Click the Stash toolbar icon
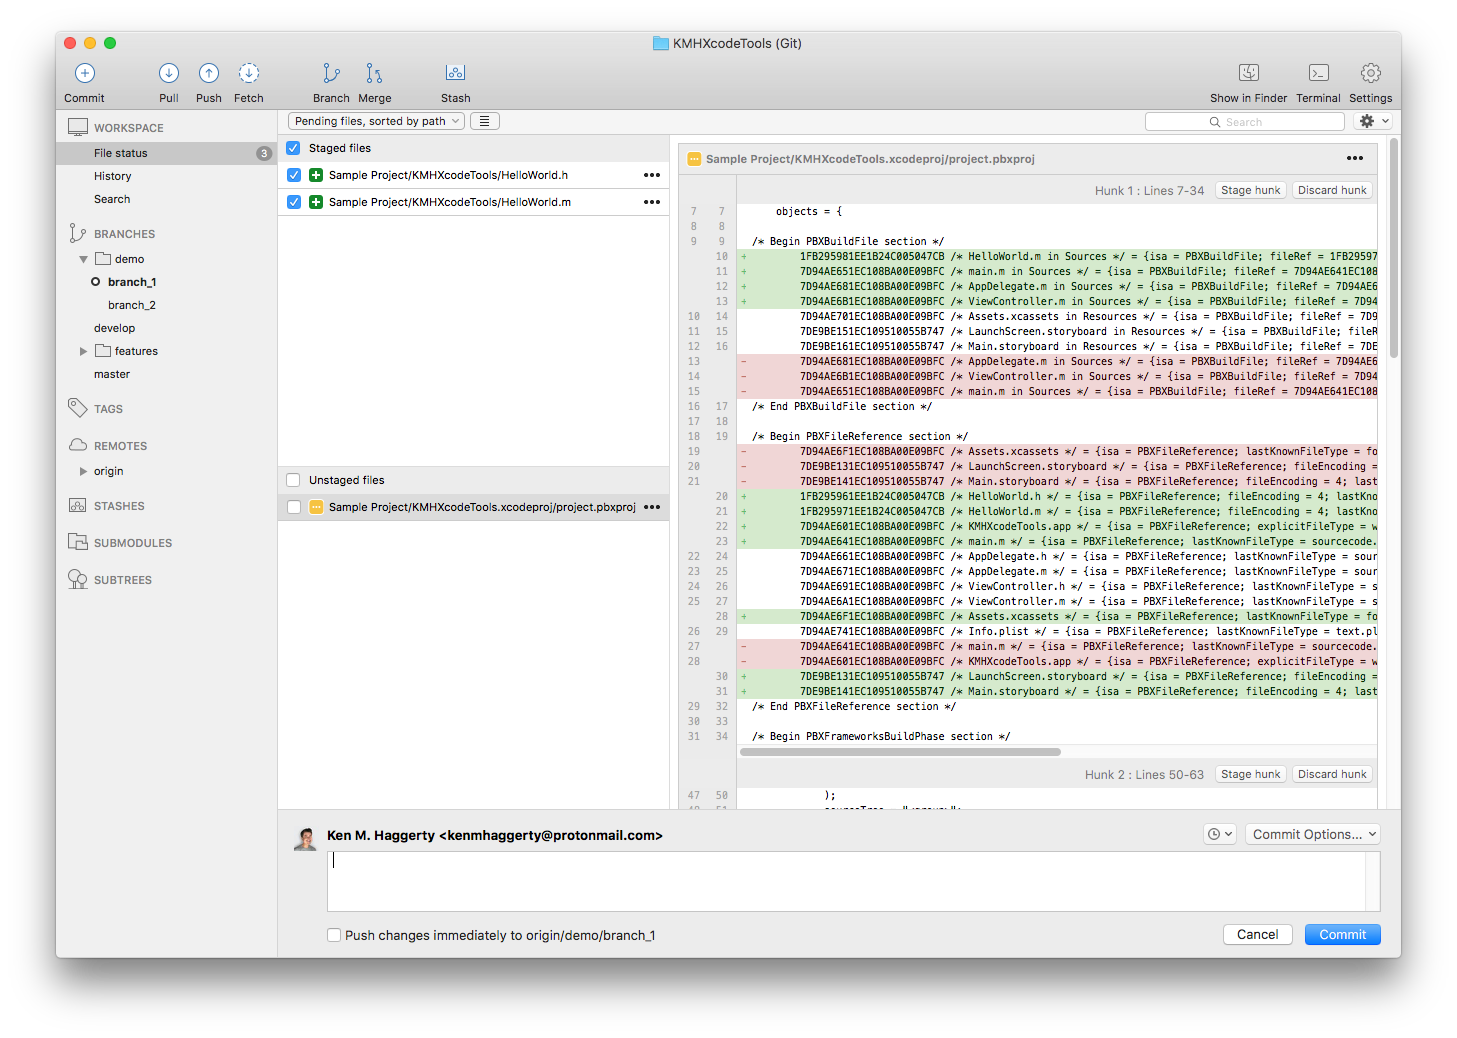Image resolution: width=1457 pixels, height=1038 pixels. (455, 73)
